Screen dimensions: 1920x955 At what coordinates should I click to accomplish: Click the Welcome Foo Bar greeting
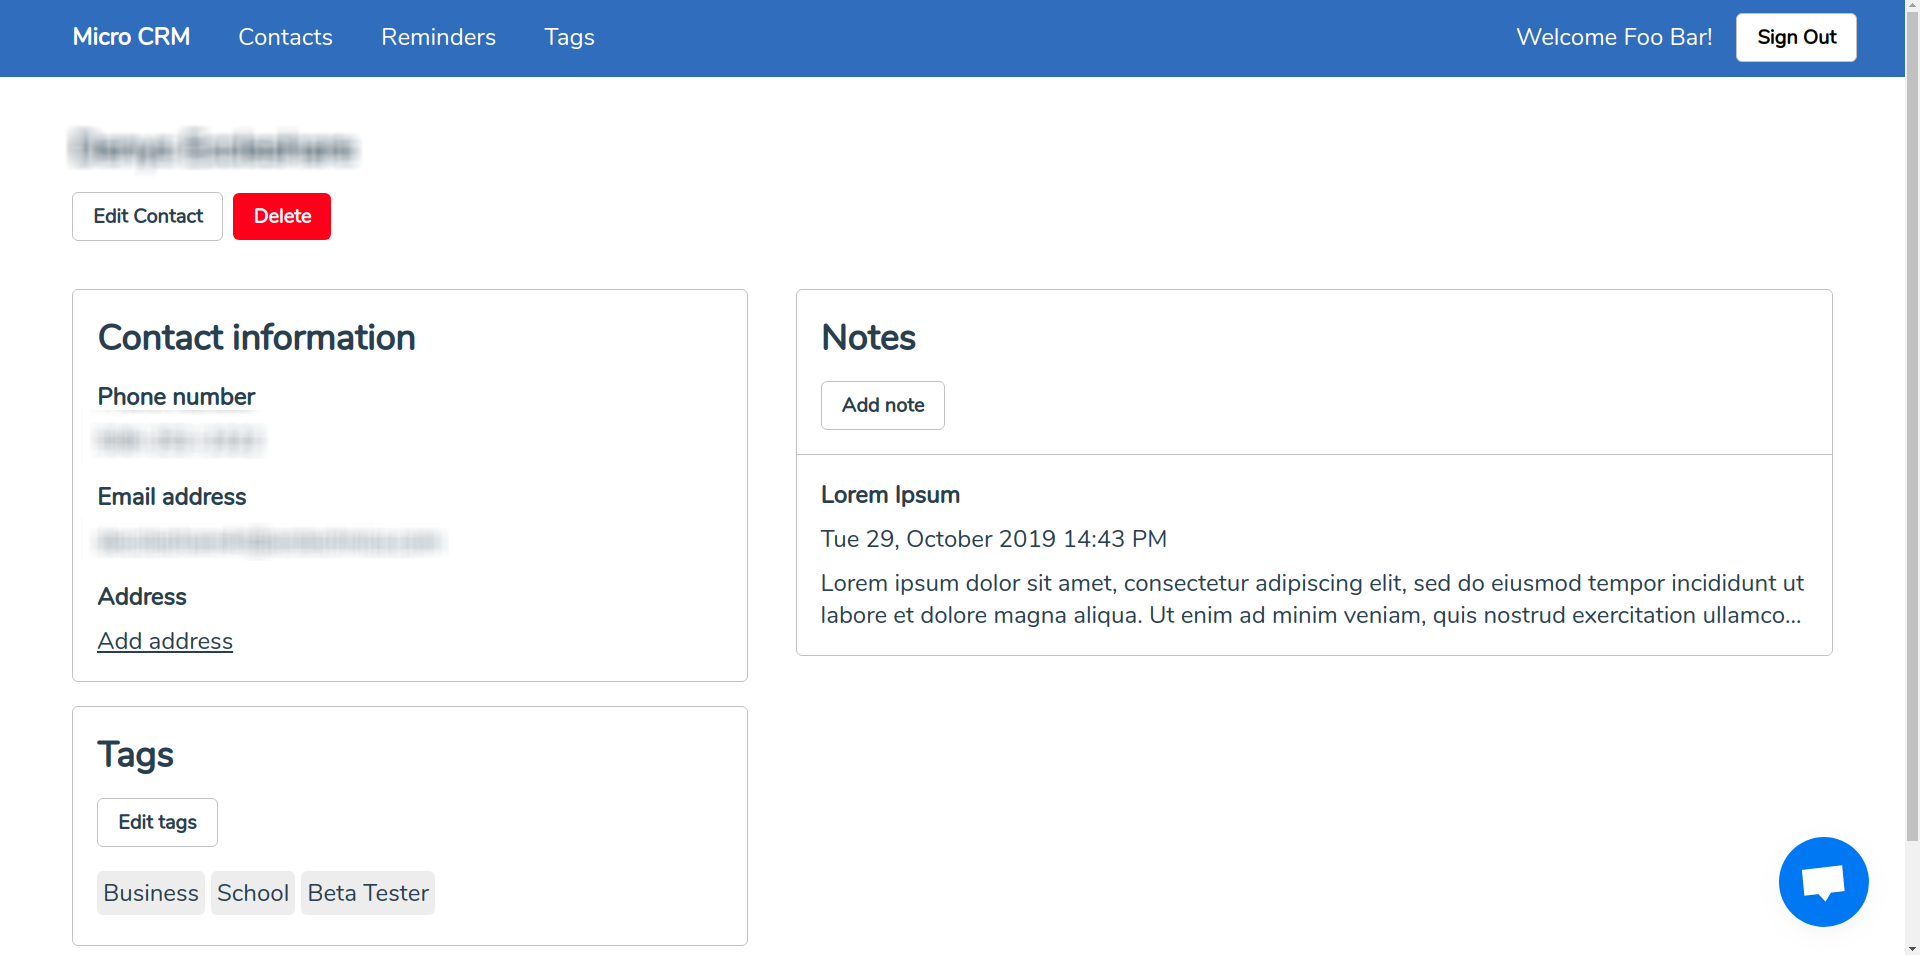[x=1613, y=37]
